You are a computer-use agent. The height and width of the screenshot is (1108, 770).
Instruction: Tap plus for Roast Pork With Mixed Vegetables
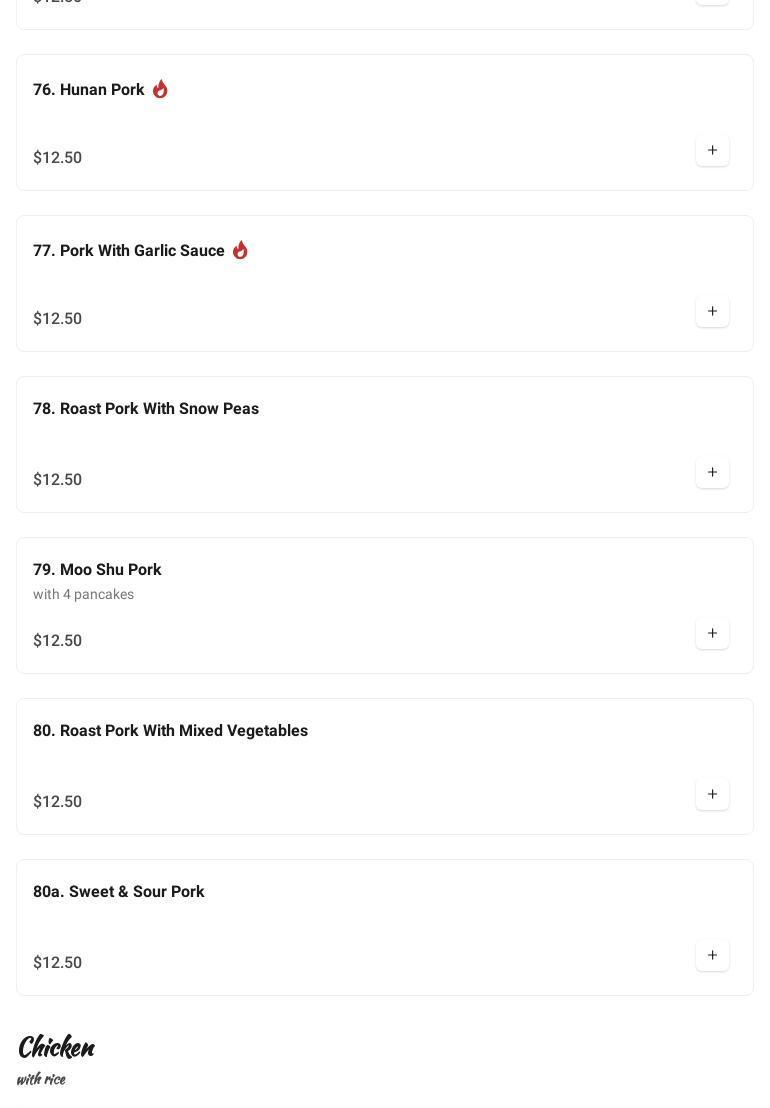coord(712,795)
